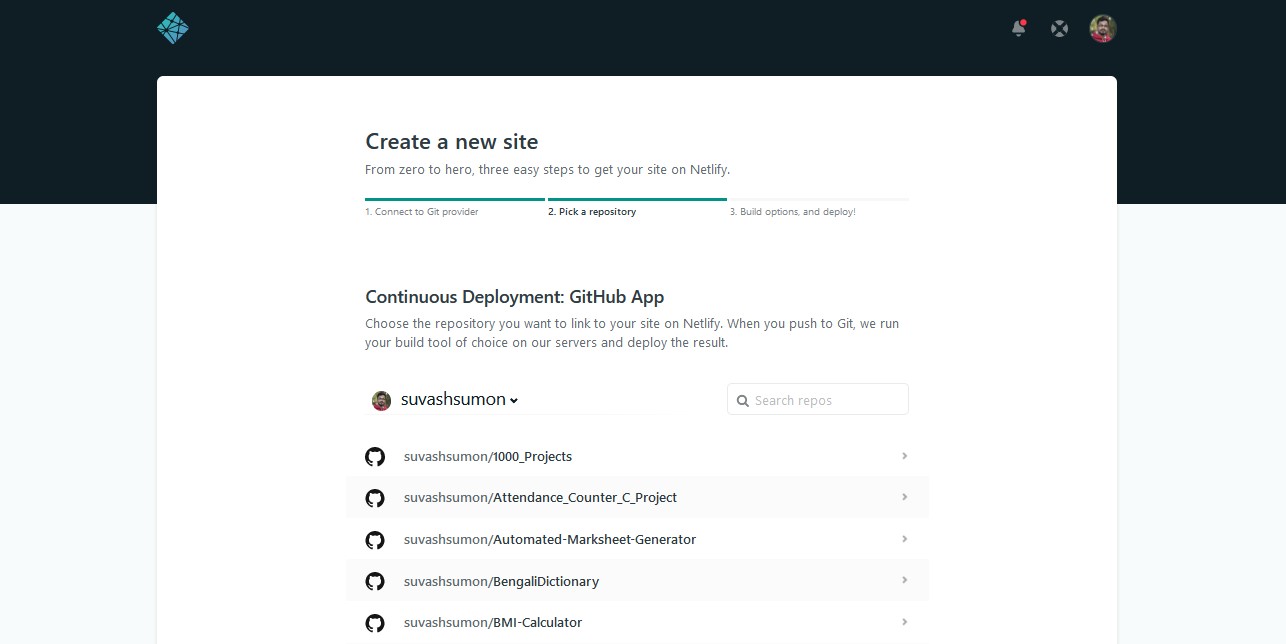1286x644 pixels.
Task: Click GitHub icon beside Attendance_Counter_C_Project
Action: click(x=375, y=498)
